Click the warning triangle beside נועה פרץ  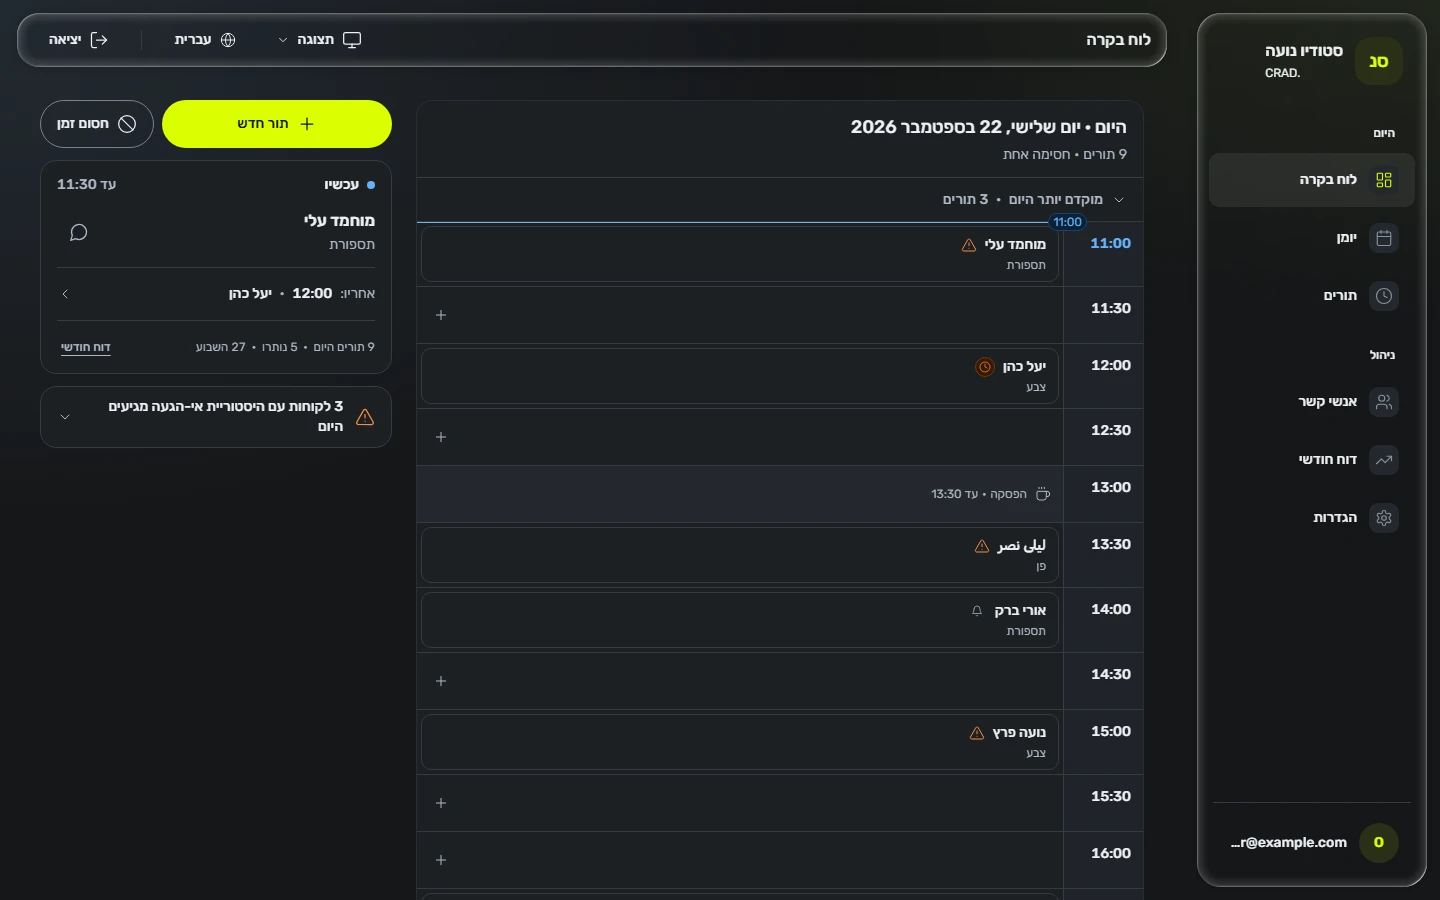point(977,733)
